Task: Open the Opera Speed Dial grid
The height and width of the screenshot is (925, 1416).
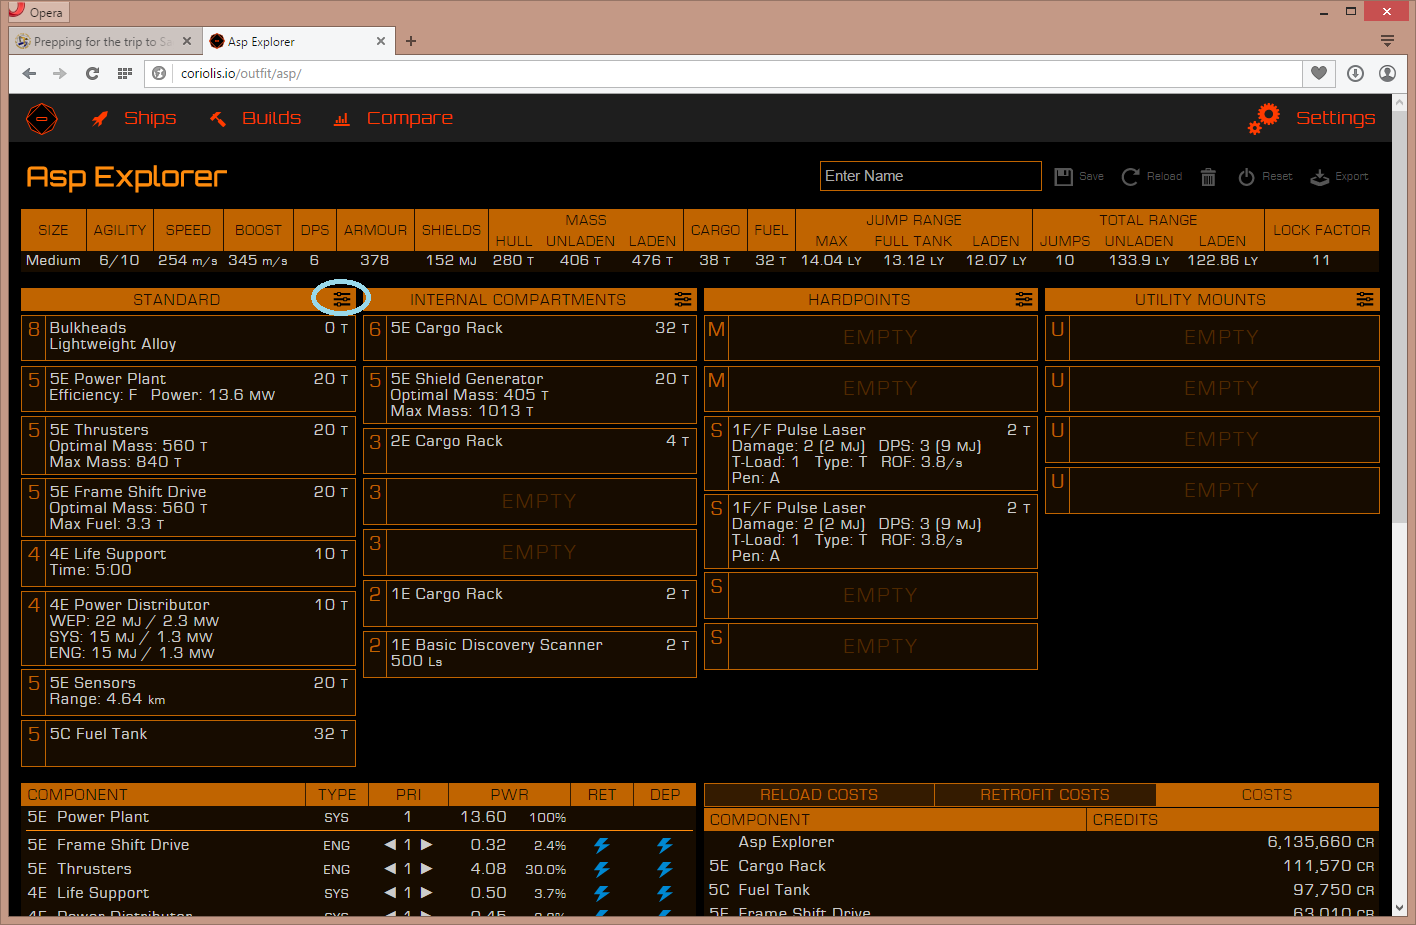Action: [x=124, y=73]
